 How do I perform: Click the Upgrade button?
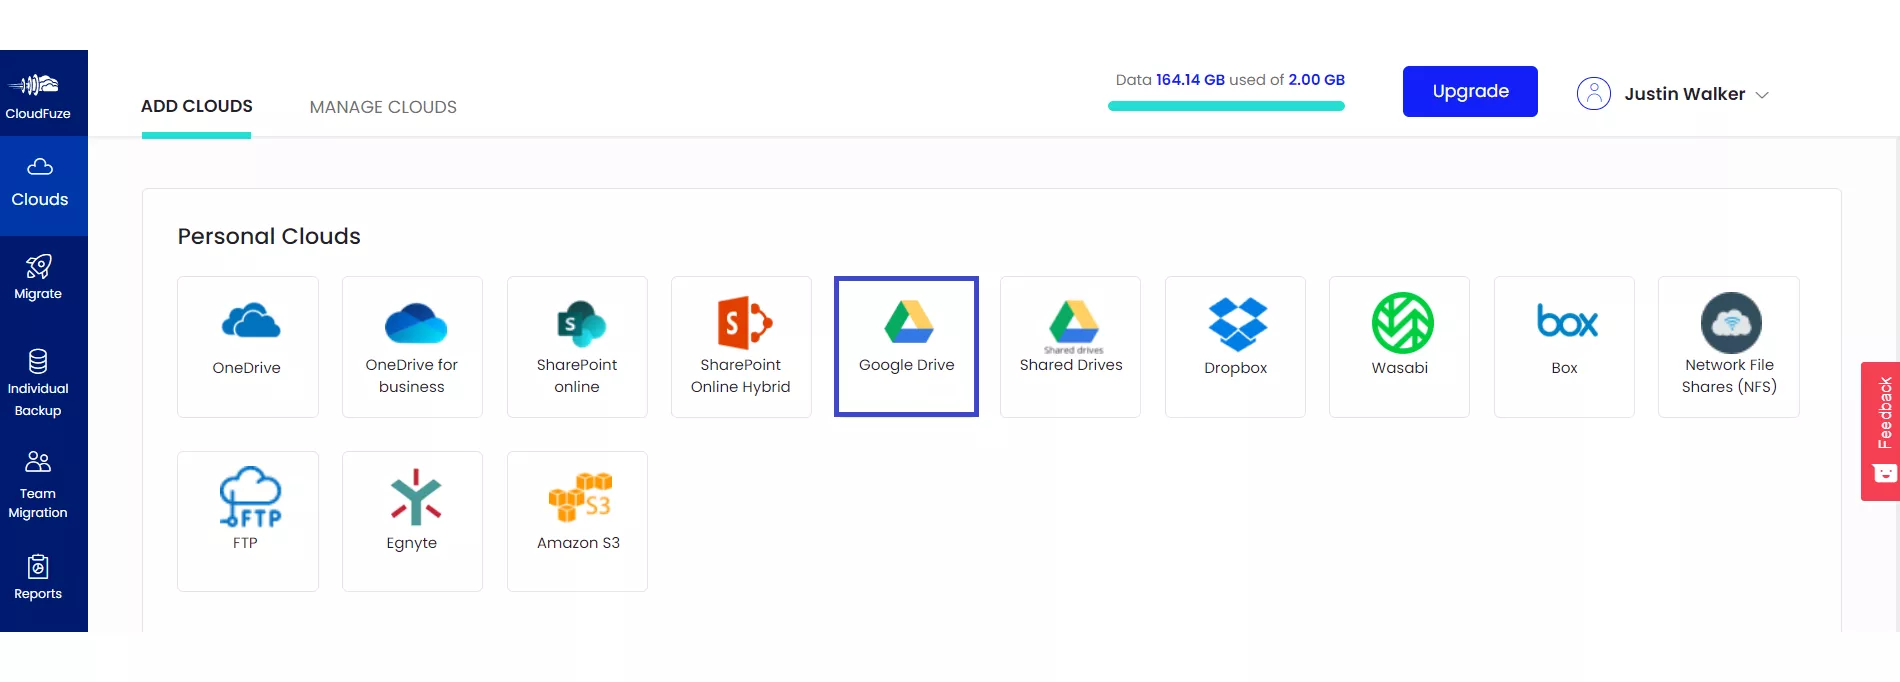click(x=1470, y=91)
